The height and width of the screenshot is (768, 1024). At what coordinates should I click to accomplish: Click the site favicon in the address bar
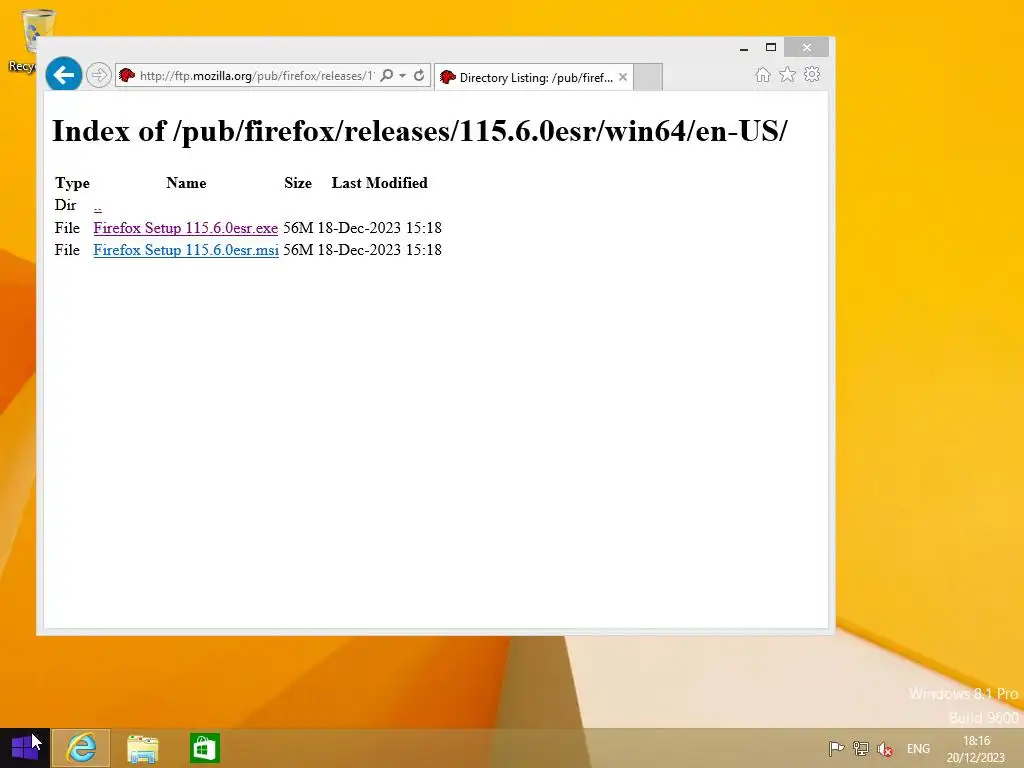tap(127, 75)
